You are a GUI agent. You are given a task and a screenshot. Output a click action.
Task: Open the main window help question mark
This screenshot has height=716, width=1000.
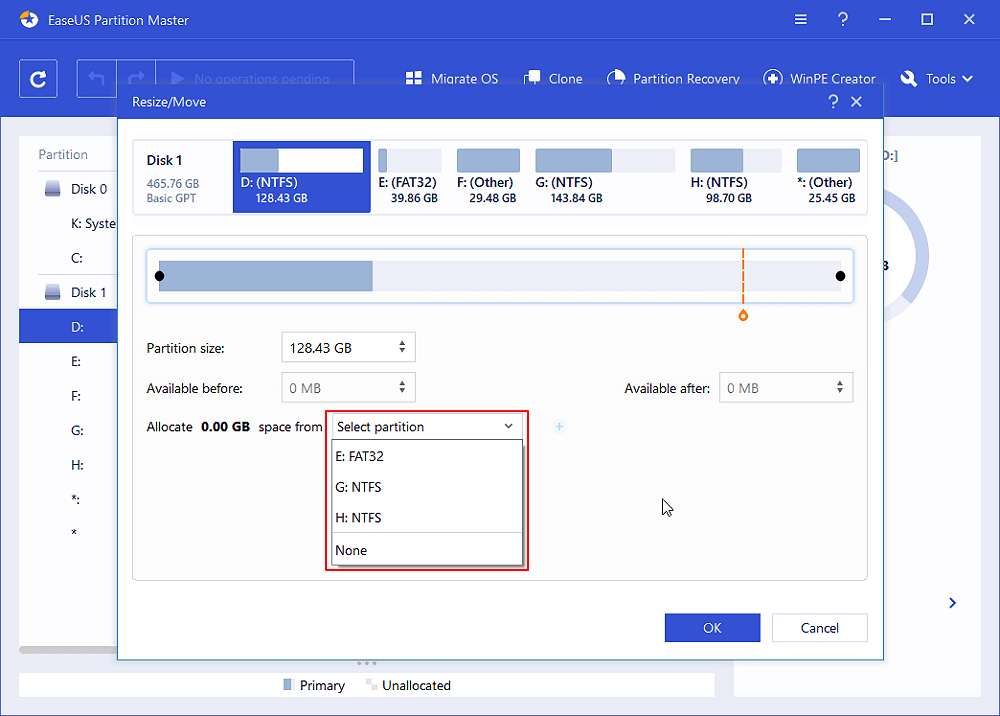coord(842,20)
